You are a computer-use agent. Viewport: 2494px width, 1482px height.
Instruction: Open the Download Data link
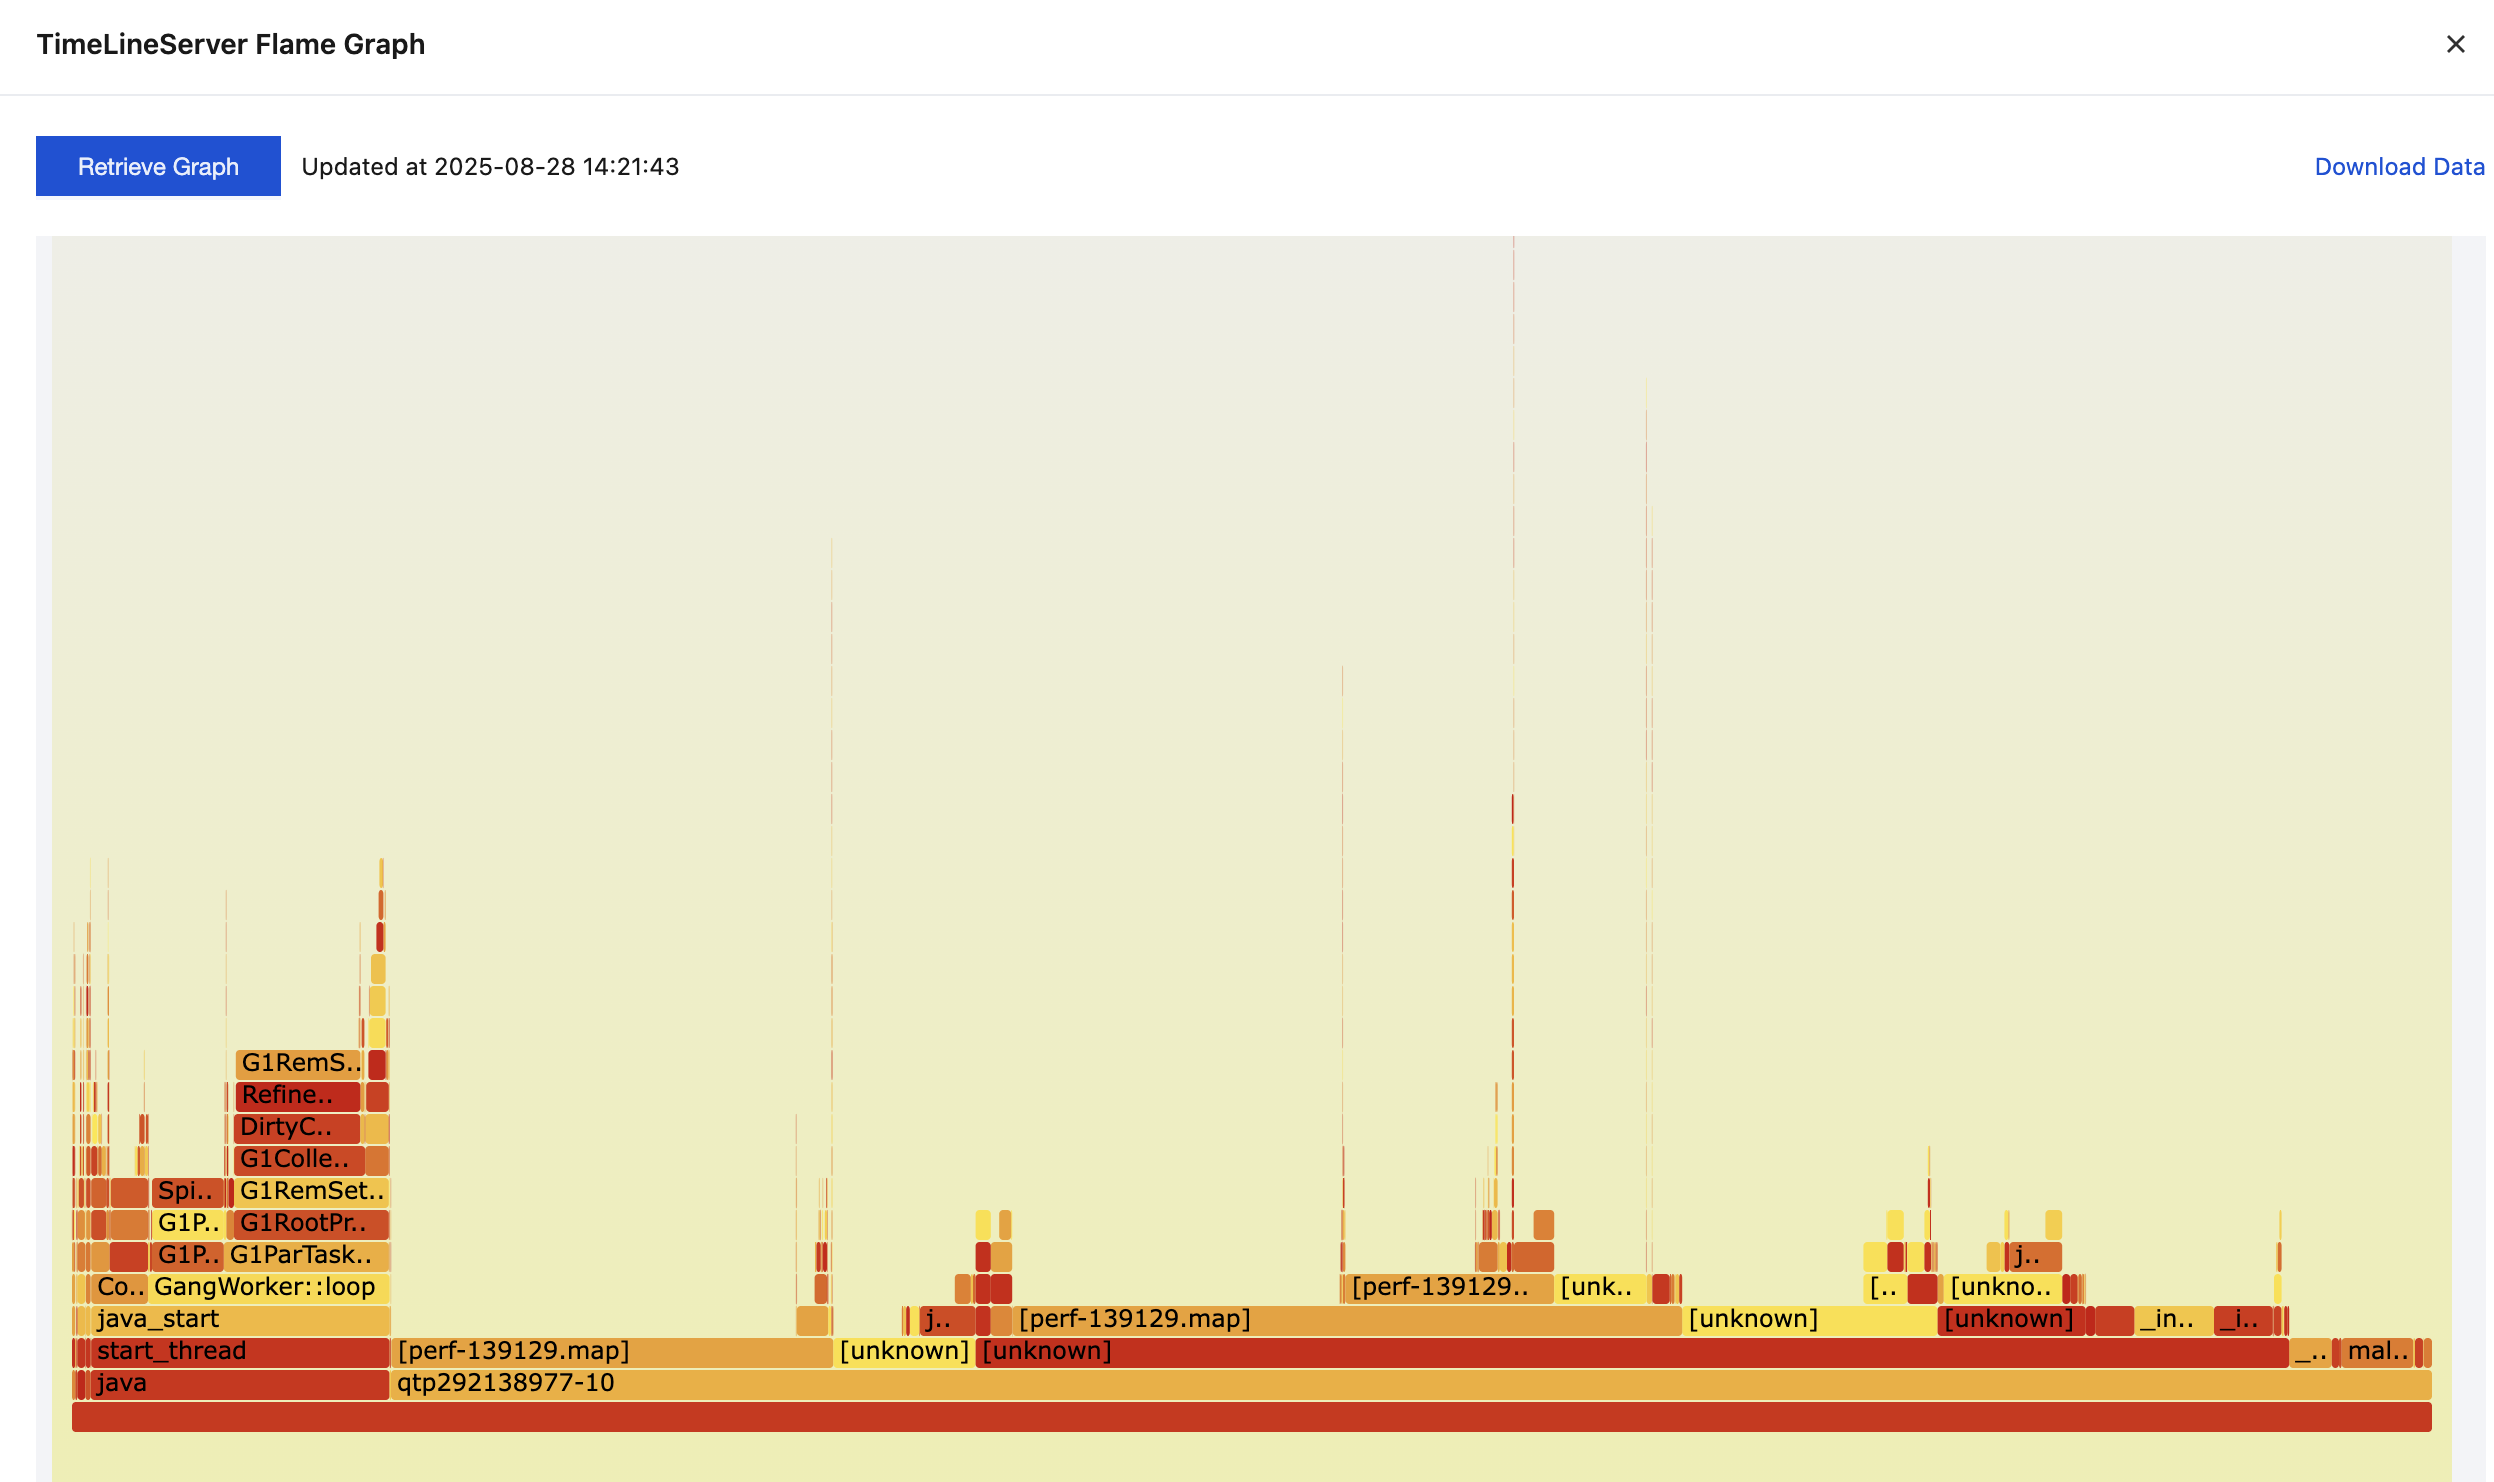click(2398, 166)
